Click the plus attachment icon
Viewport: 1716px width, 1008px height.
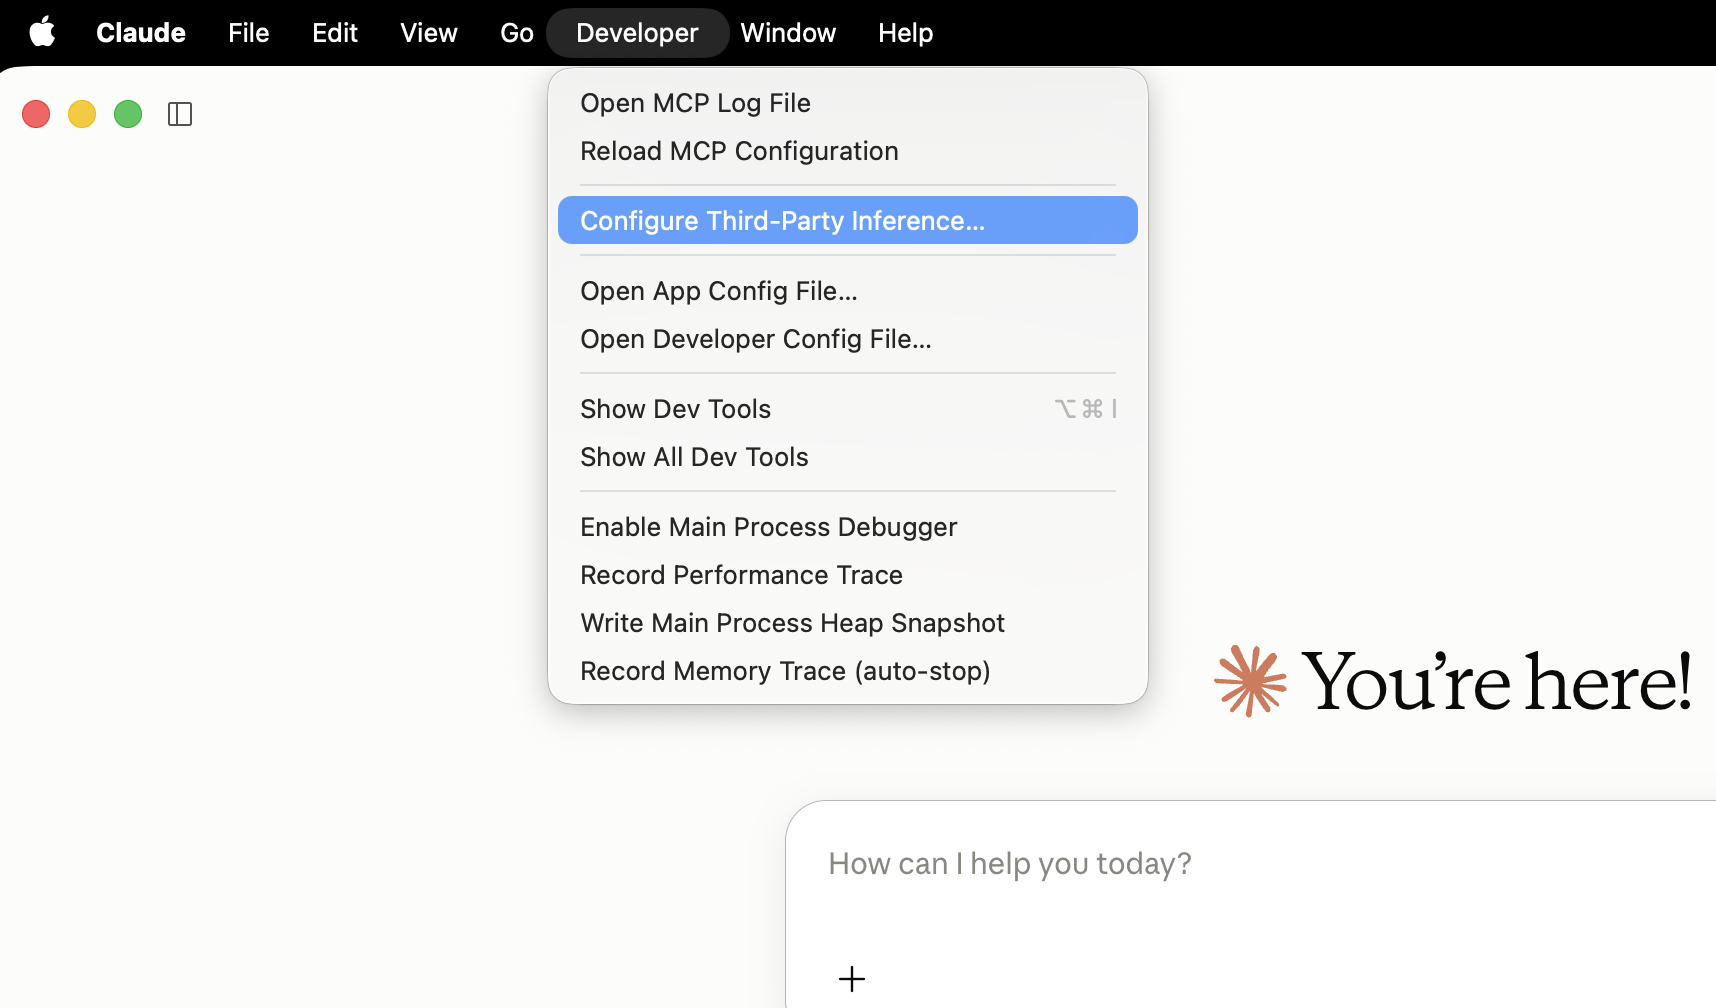pos(852,979)
